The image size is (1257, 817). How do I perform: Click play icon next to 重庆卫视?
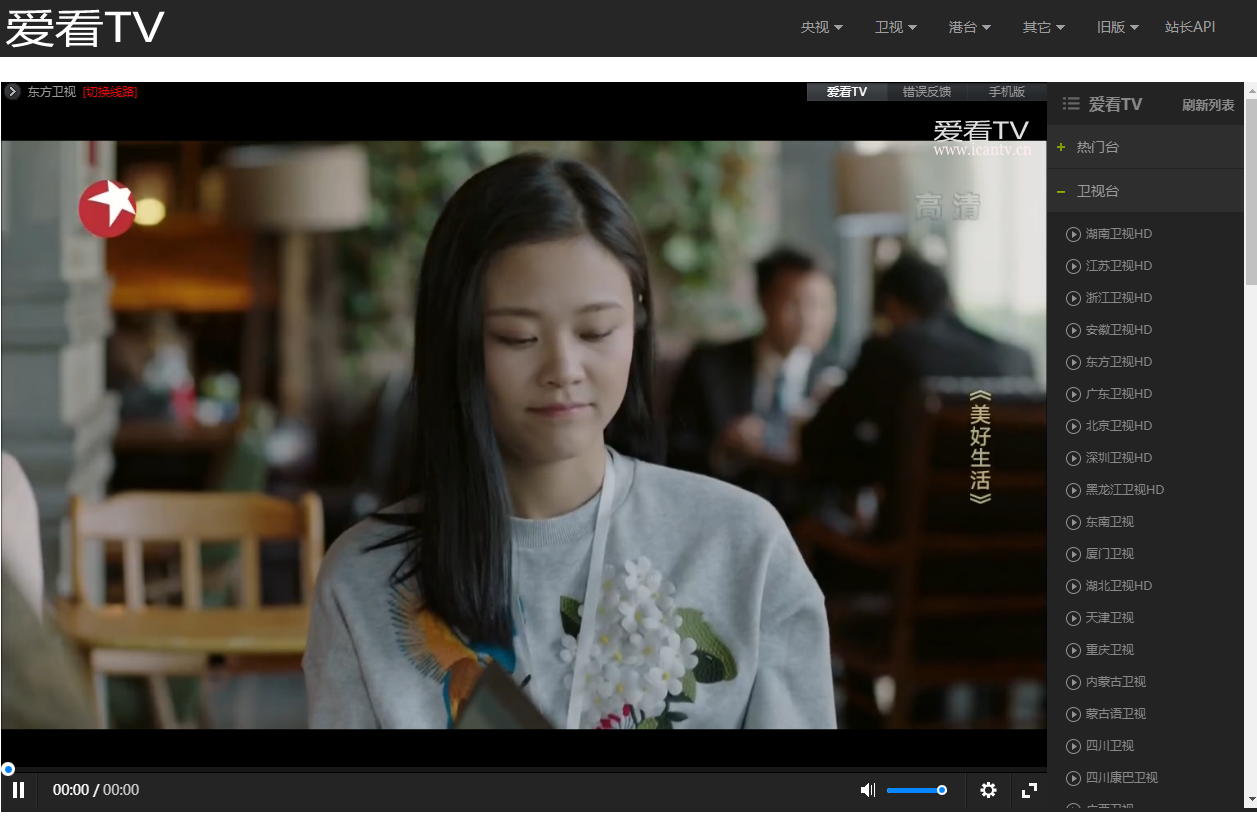tap(1073, 650)
